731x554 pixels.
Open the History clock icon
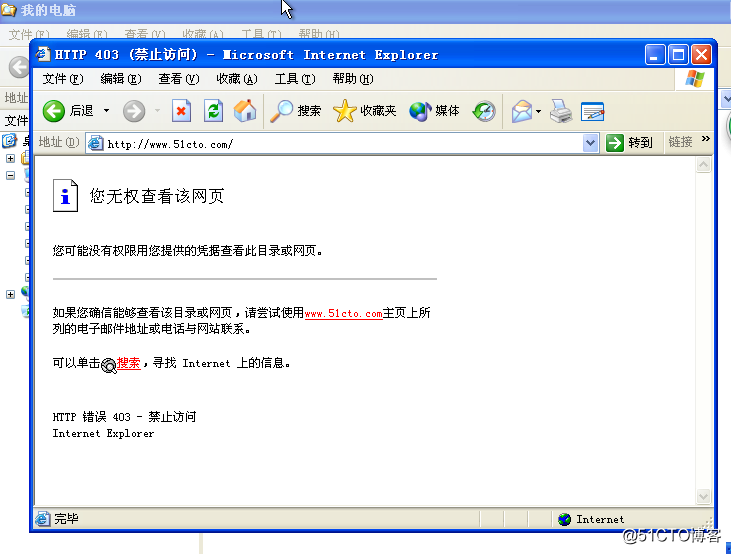[484, 111]
